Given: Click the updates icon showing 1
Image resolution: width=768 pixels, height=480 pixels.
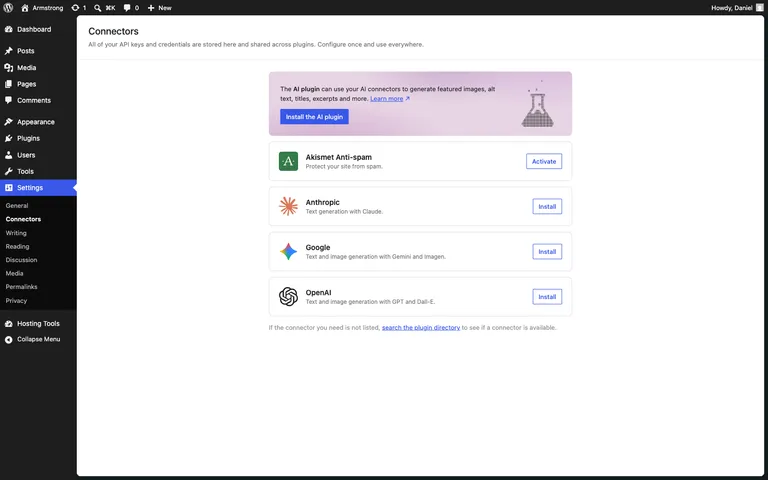Looking at the screenshot, I should coord(75,8).
